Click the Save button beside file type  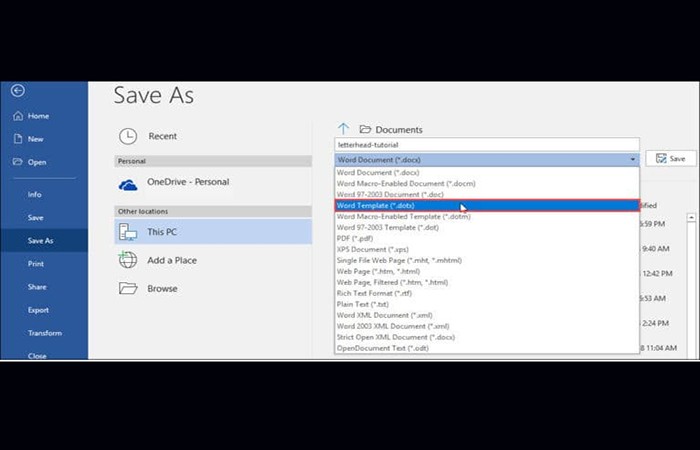pyautogui.click(x=671, y=158)
